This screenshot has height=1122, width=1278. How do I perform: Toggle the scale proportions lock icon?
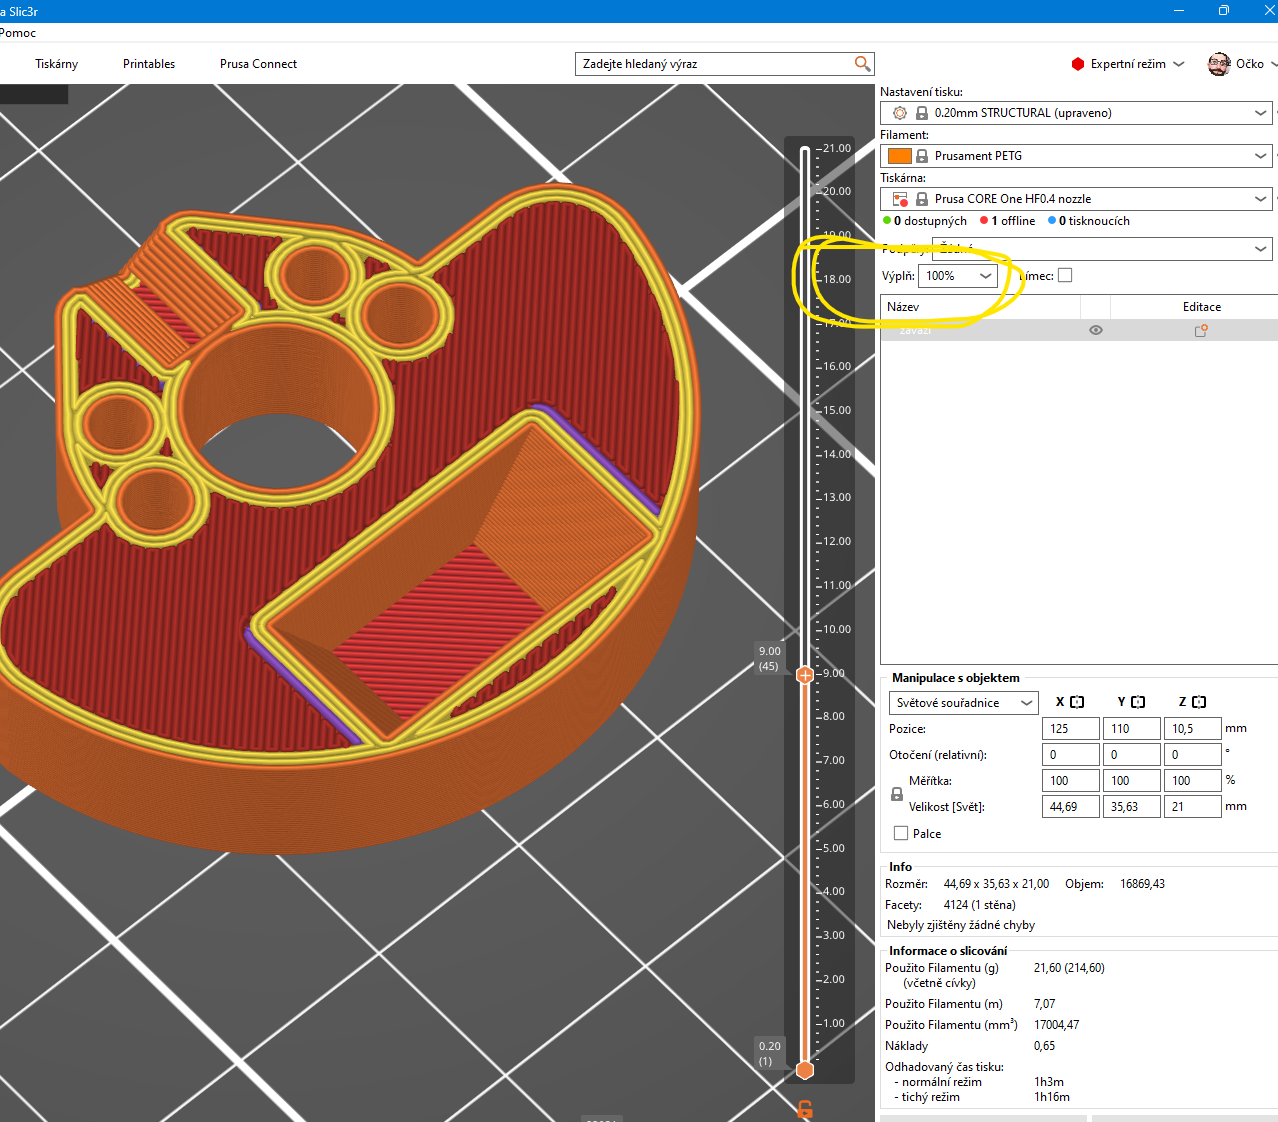click(897, 794)
